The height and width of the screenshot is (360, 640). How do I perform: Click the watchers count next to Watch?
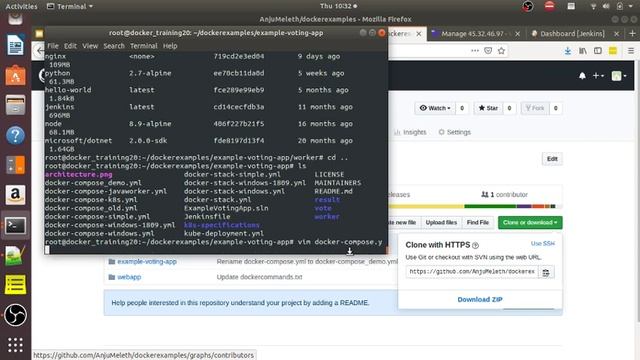[462, 108]
